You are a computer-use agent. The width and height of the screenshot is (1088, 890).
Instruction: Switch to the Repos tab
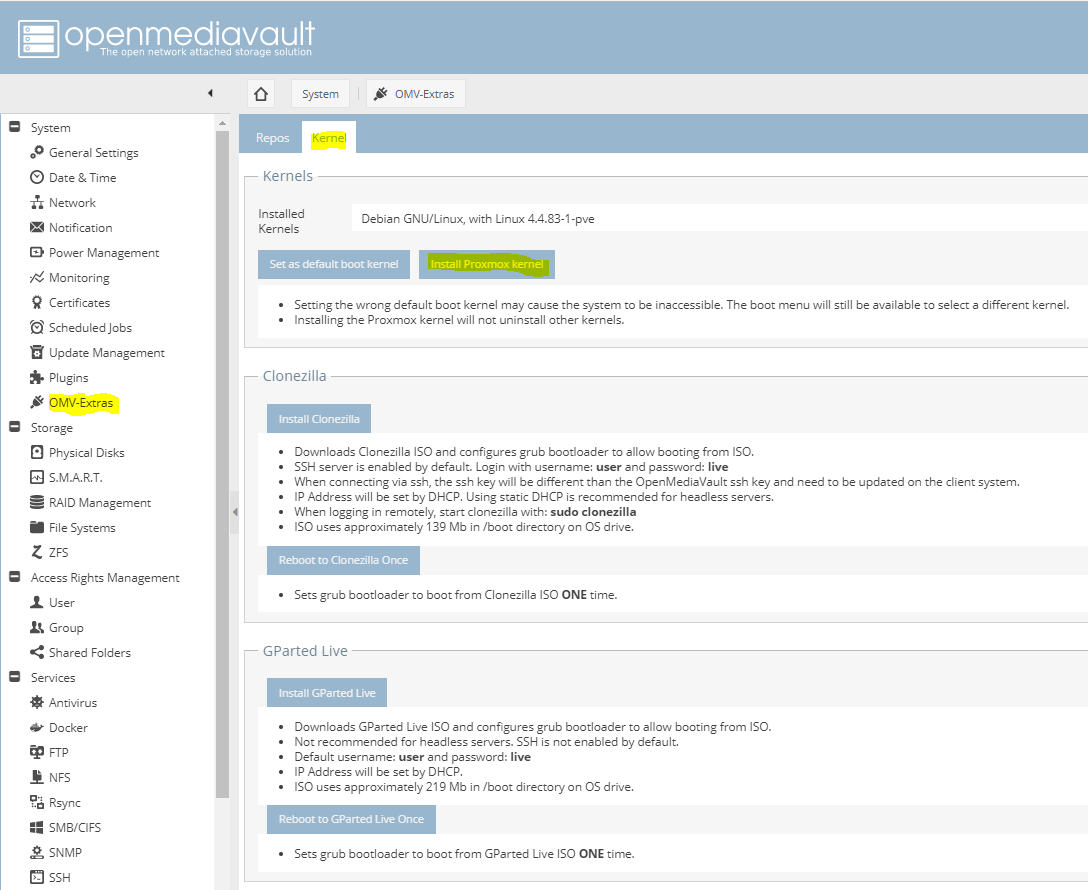pyautogui.click(x=272, y=137)
